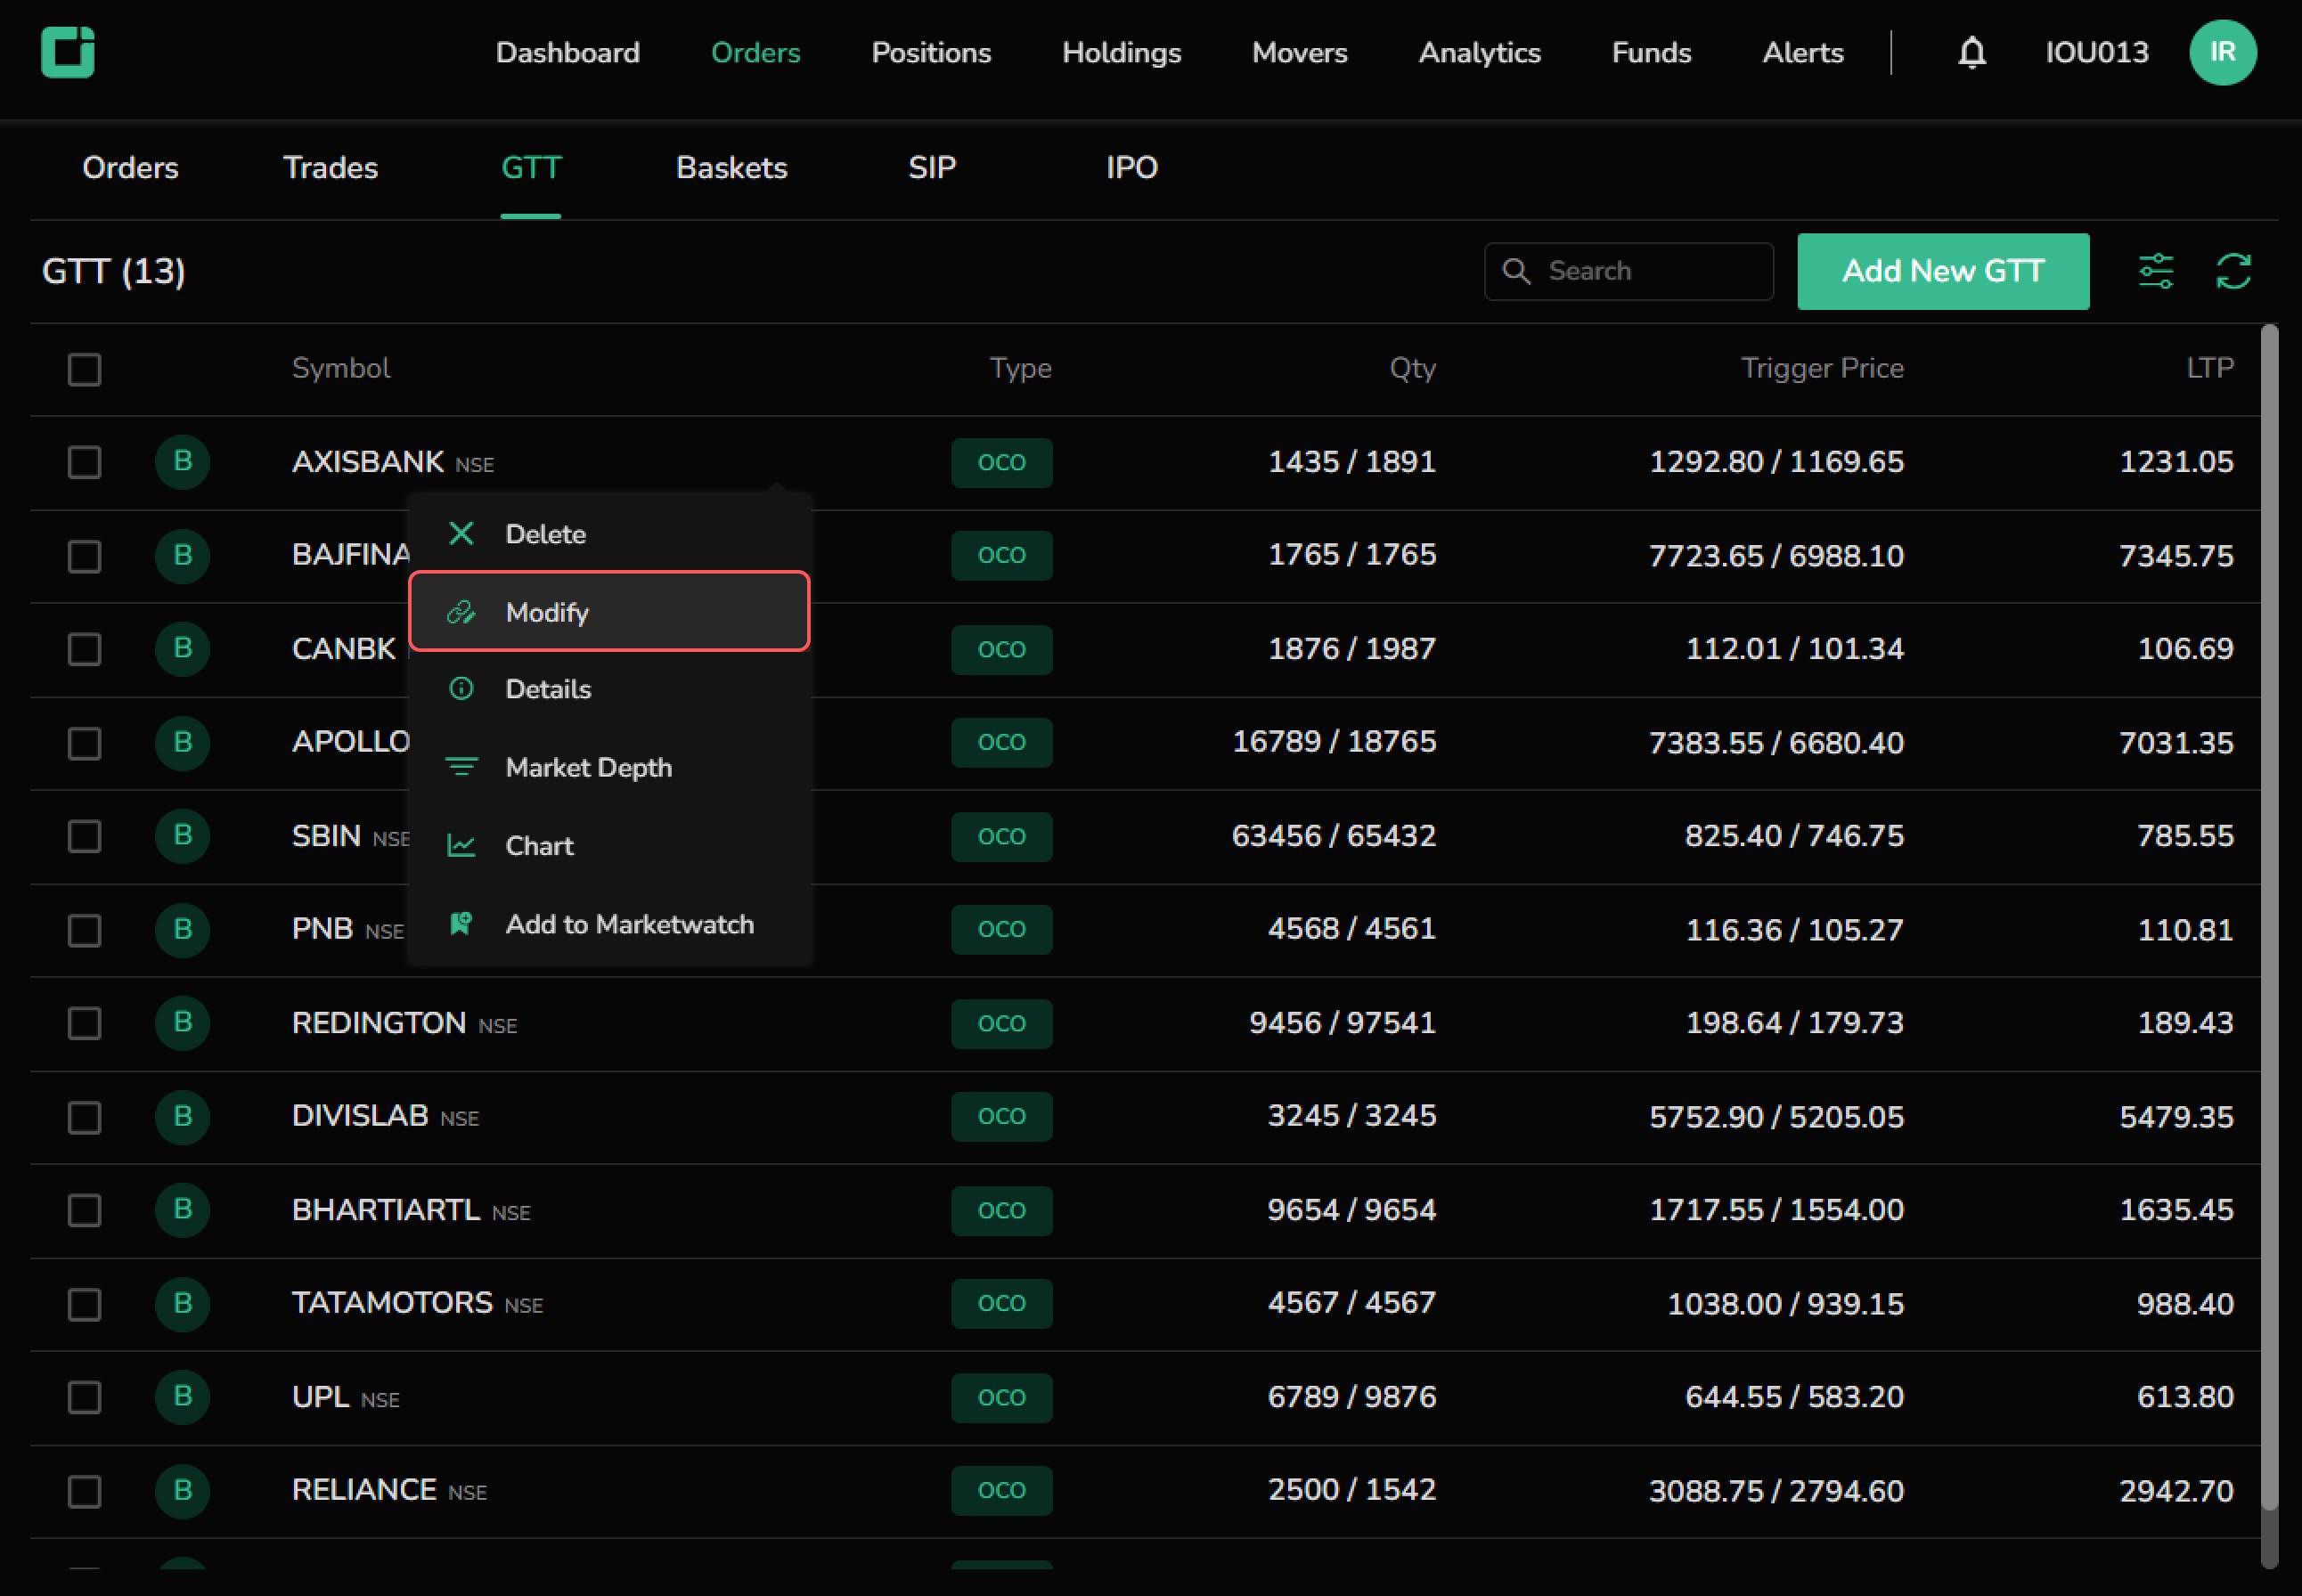Image resolution: width=2302 pixels, height=1596 pixels.
Task: Click the B badge for CANBK
Action: click(x=182, y=648)
